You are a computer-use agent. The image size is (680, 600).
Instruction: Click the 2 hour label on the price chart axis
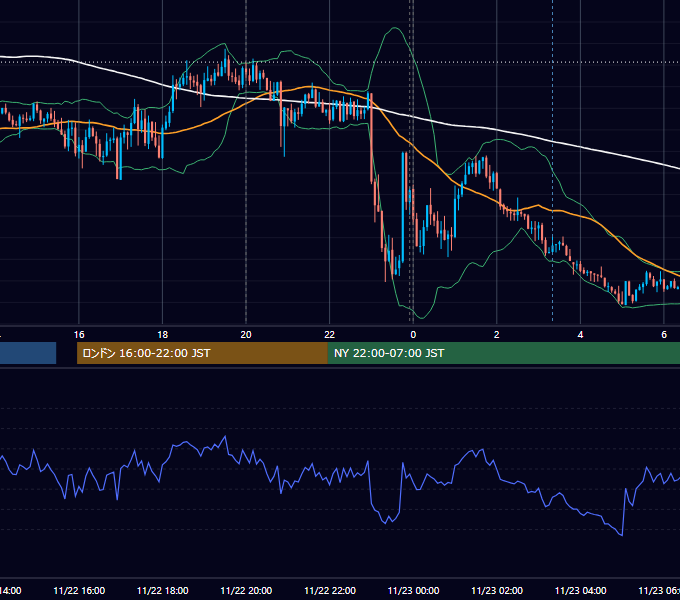click(497, 334)
